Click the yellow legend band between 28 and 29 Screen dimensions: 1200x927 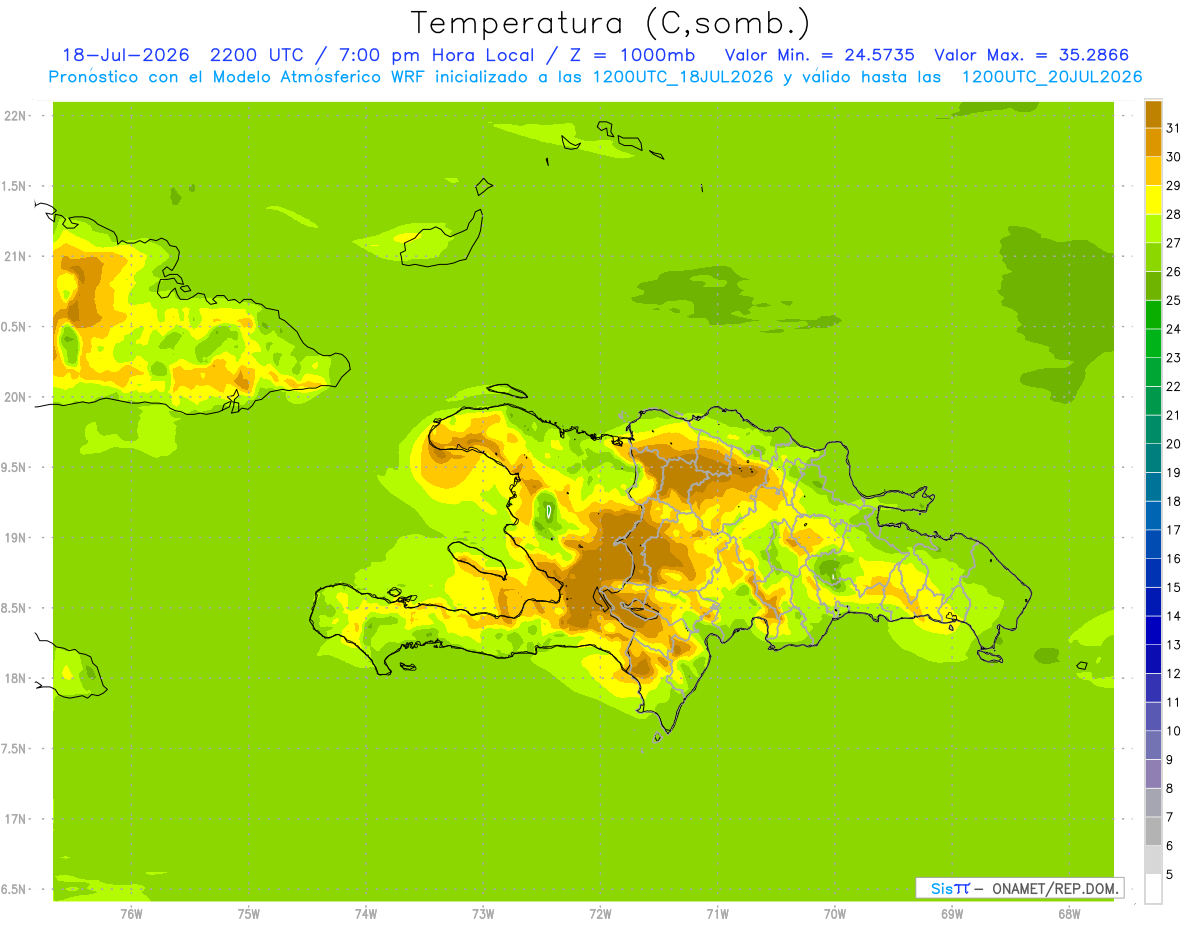pos(1153,200)
